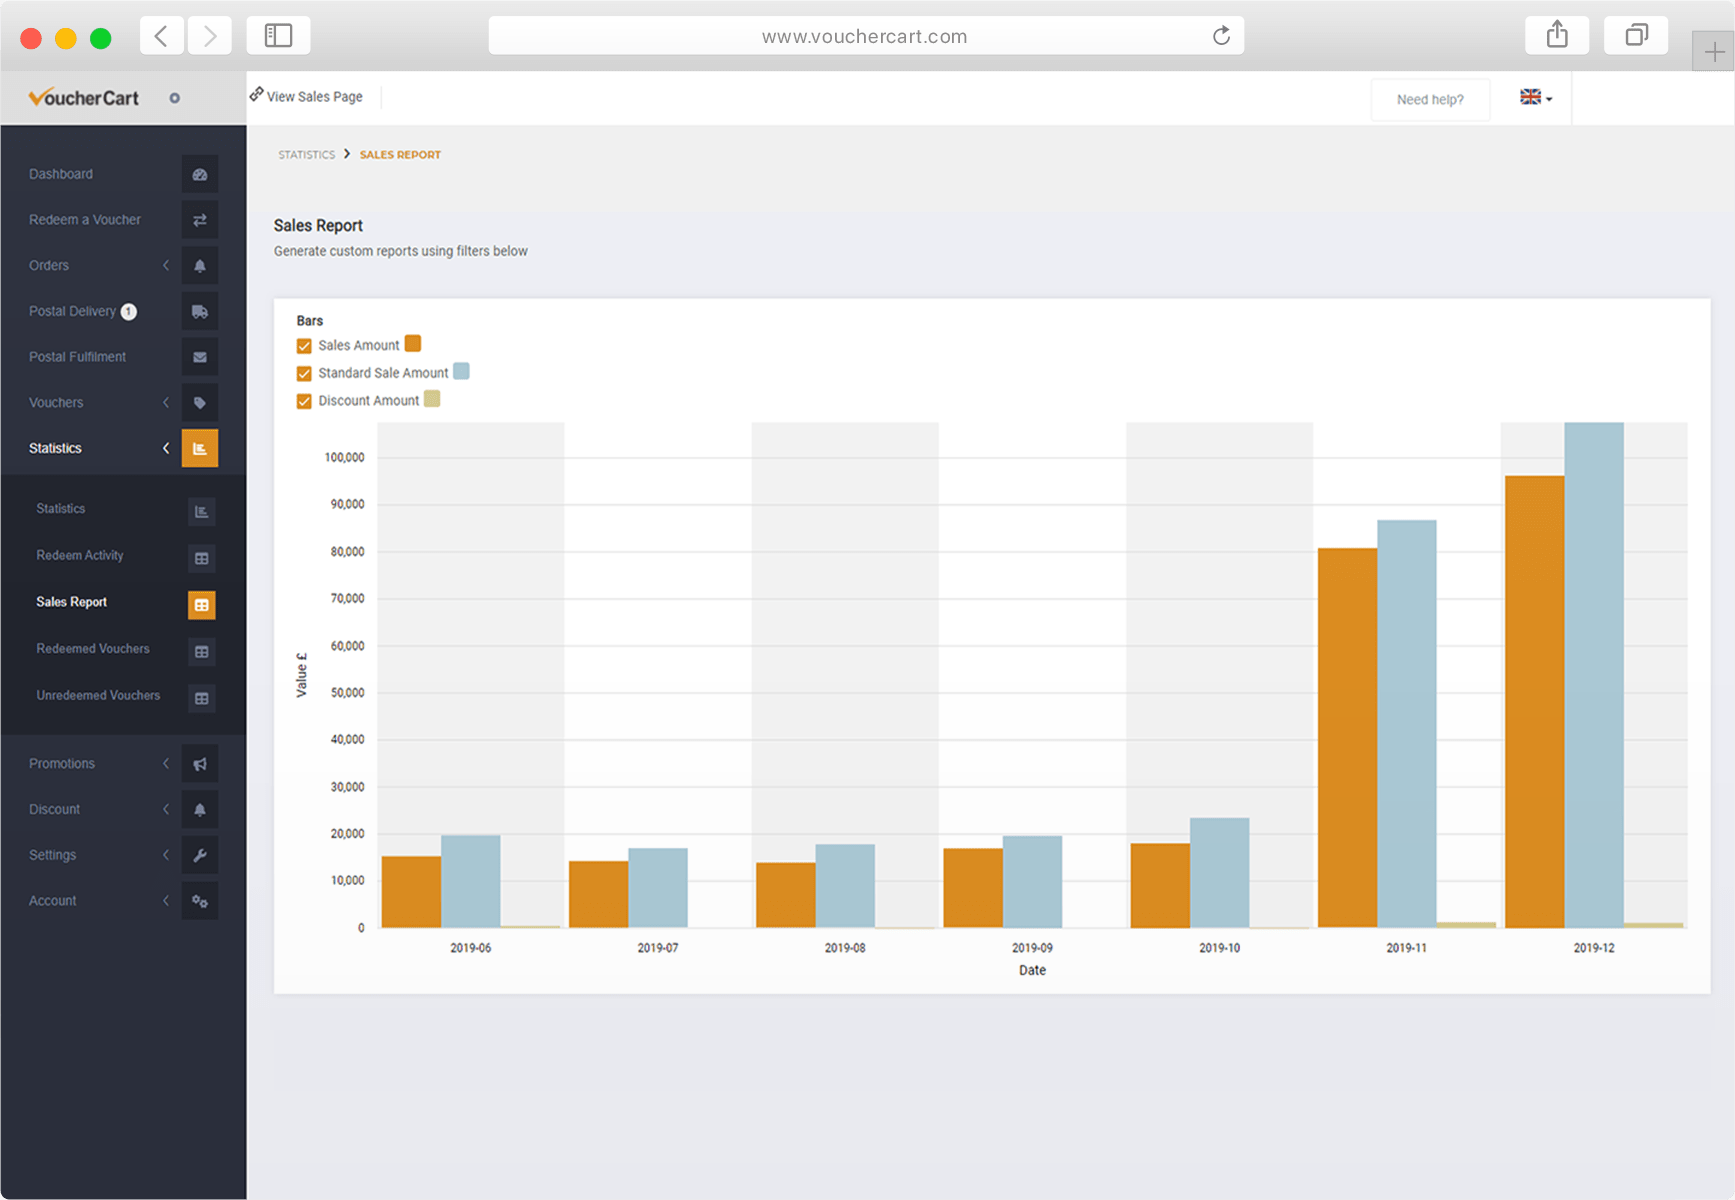The image size is (1735, 1200).
Task: Collapse the Statistics section chevron
Action: click(166, 448)
